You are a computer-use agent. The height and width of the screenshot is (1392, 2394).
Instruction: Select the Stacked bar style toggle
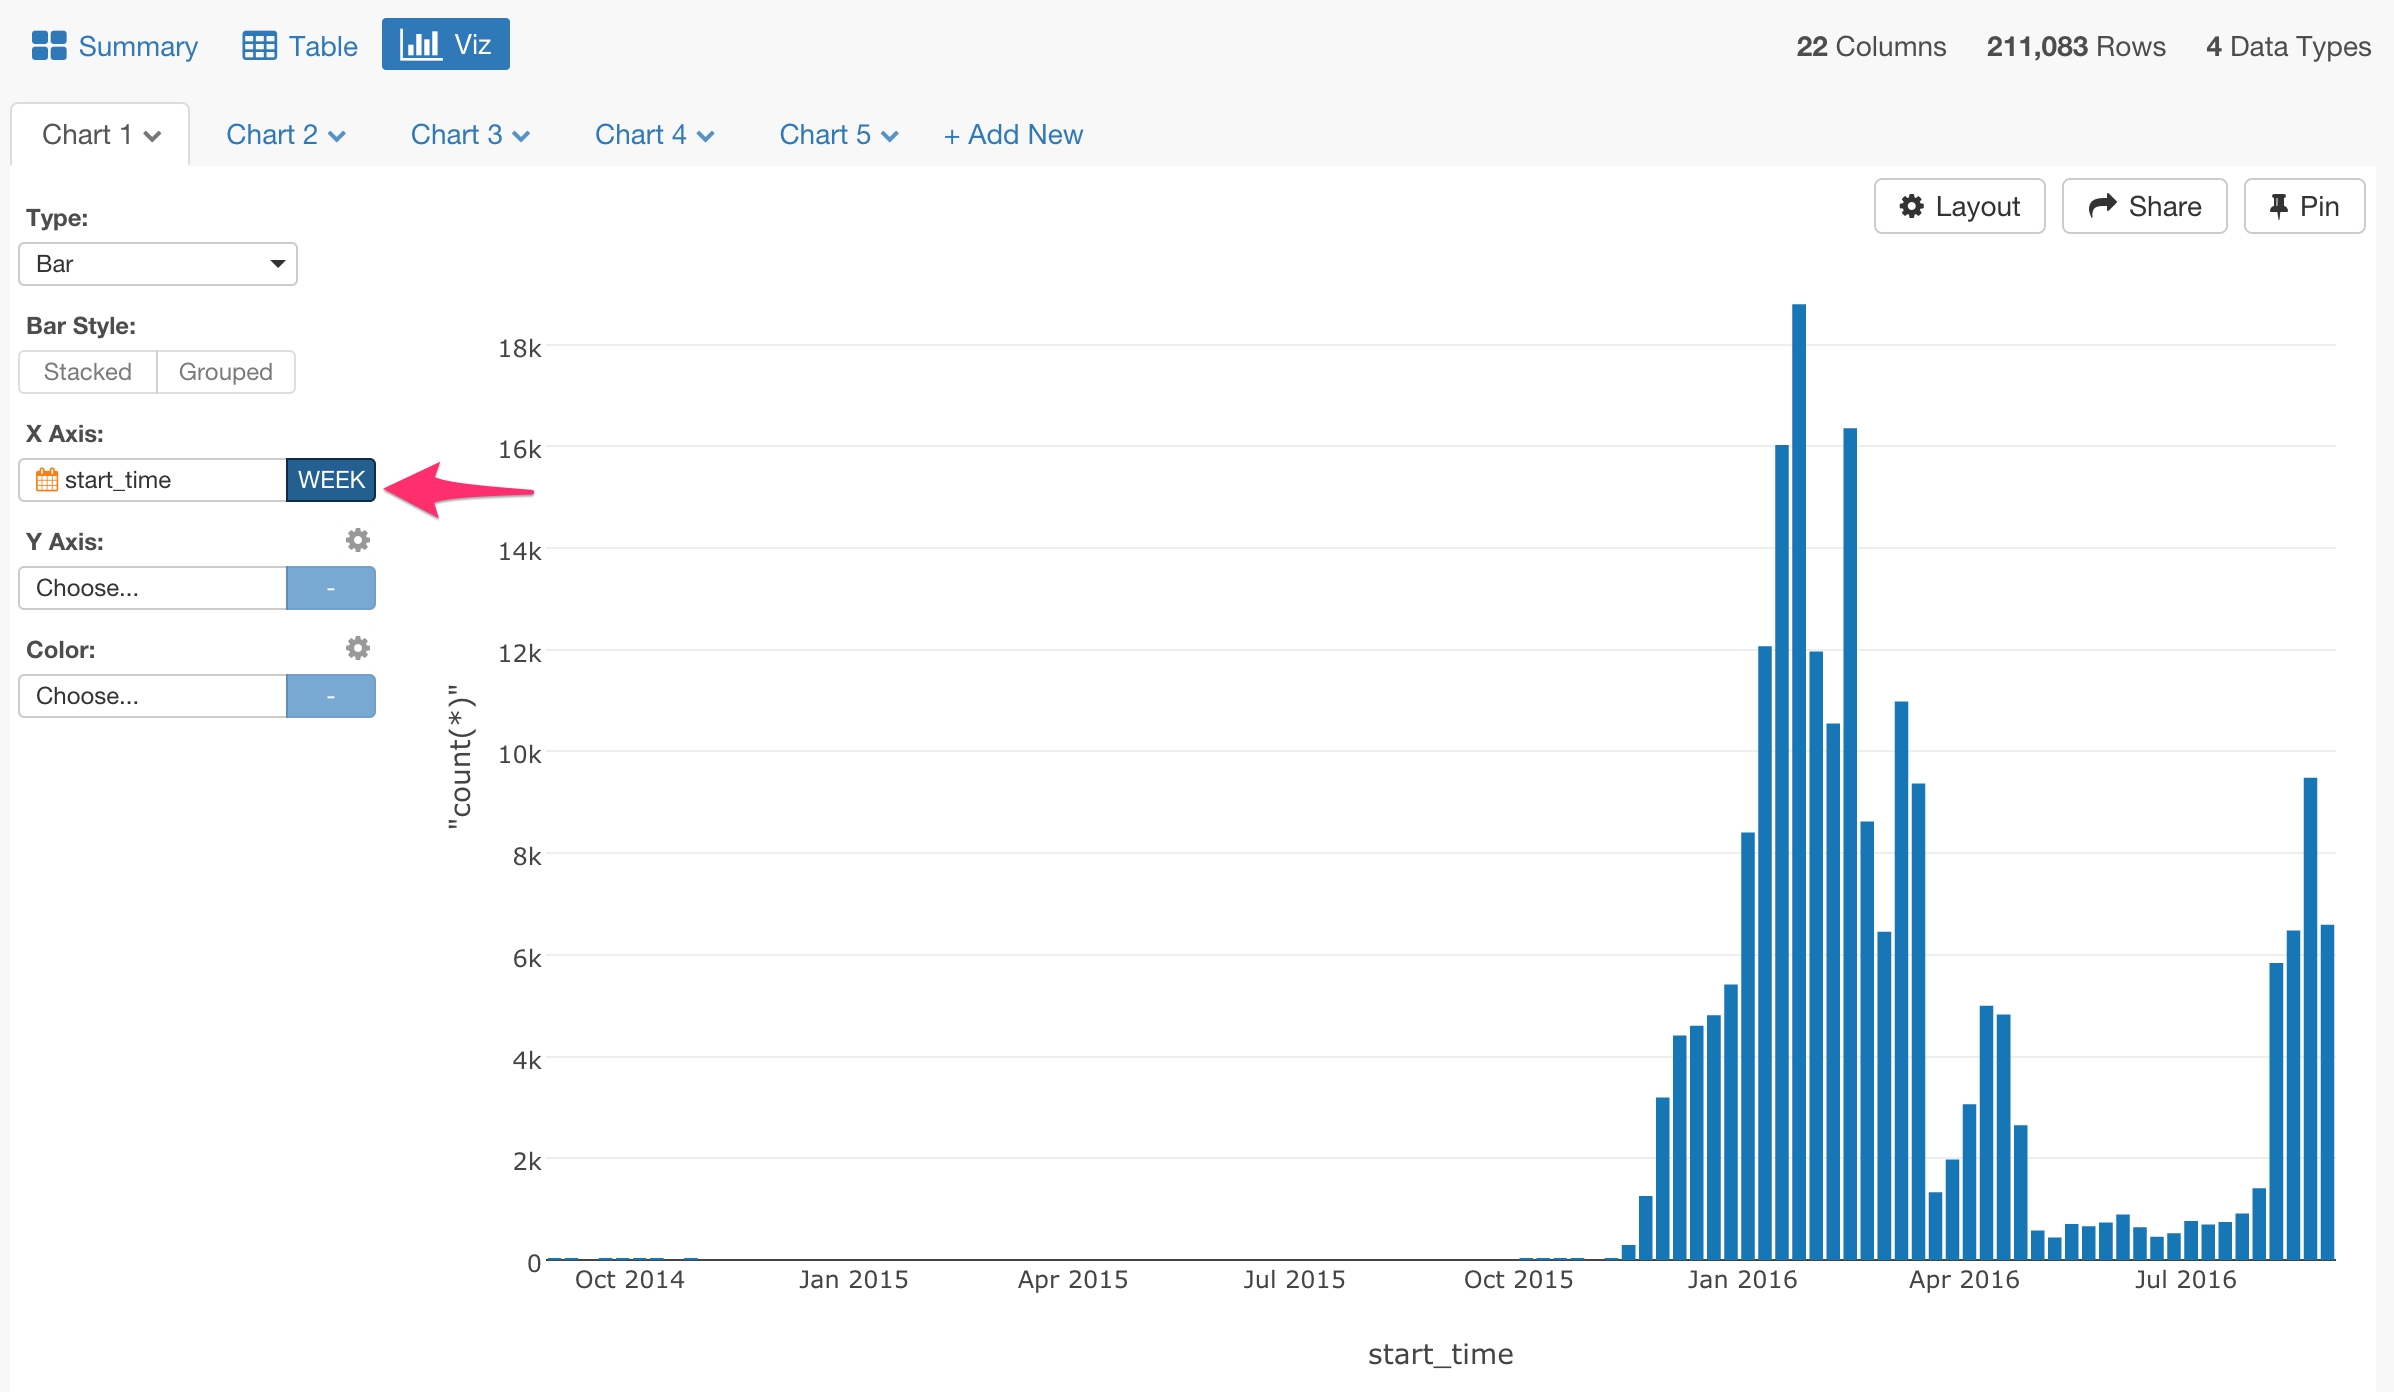88,371
